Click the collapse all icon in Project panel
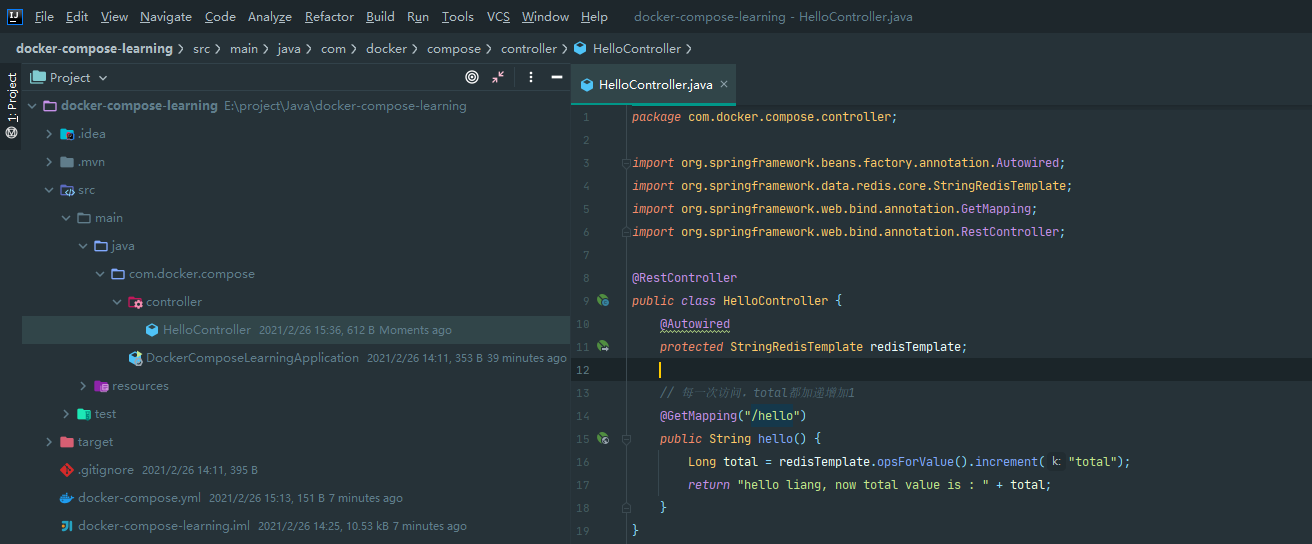 pyautogui.click(x=499, y=77)
